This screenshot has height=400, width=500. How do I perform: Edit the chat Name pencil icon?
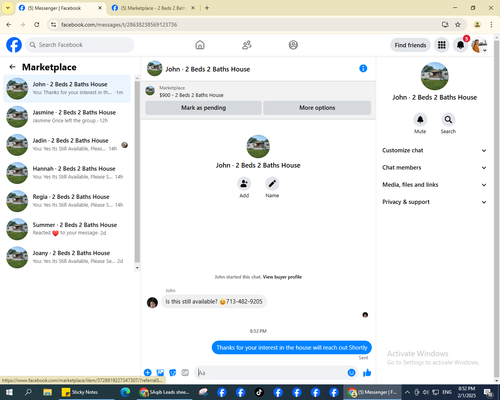coord(272,184)
